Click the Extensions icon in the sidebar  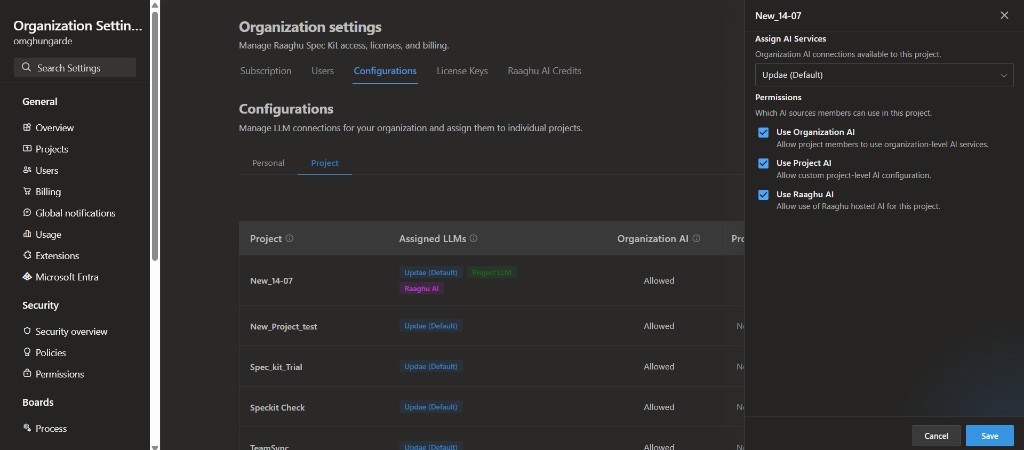[x=27, y=255]
